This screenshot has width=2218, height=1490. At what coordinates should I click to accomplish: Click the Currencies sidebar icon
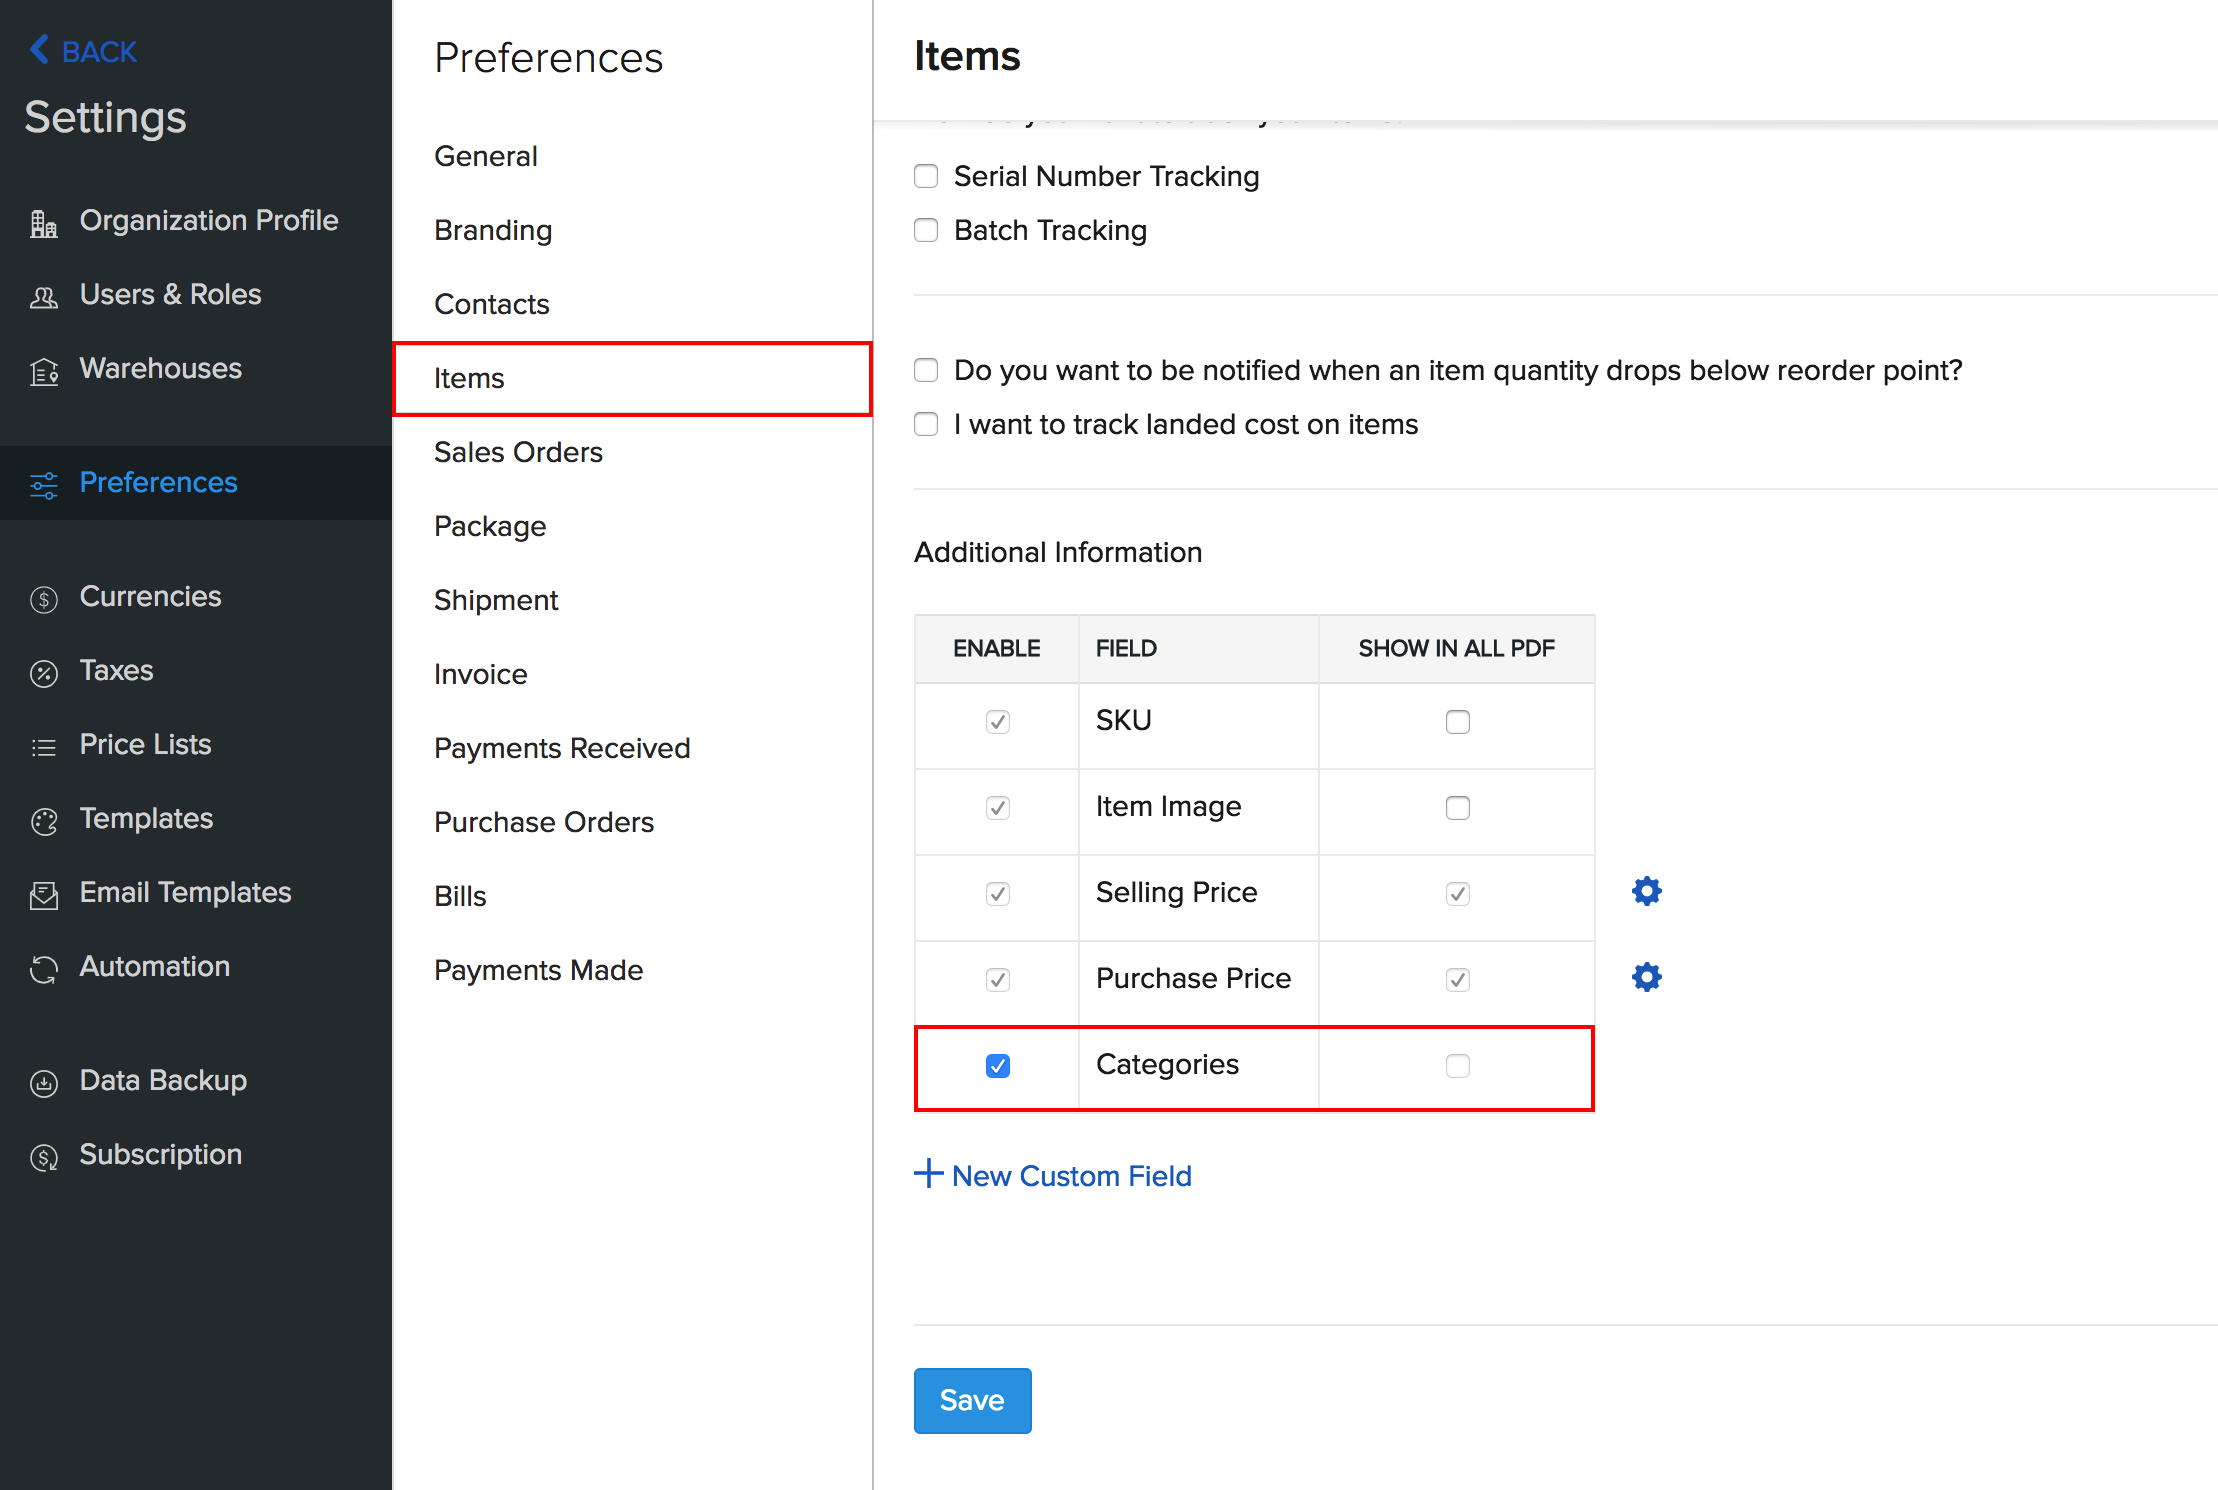tap(47, 597)
